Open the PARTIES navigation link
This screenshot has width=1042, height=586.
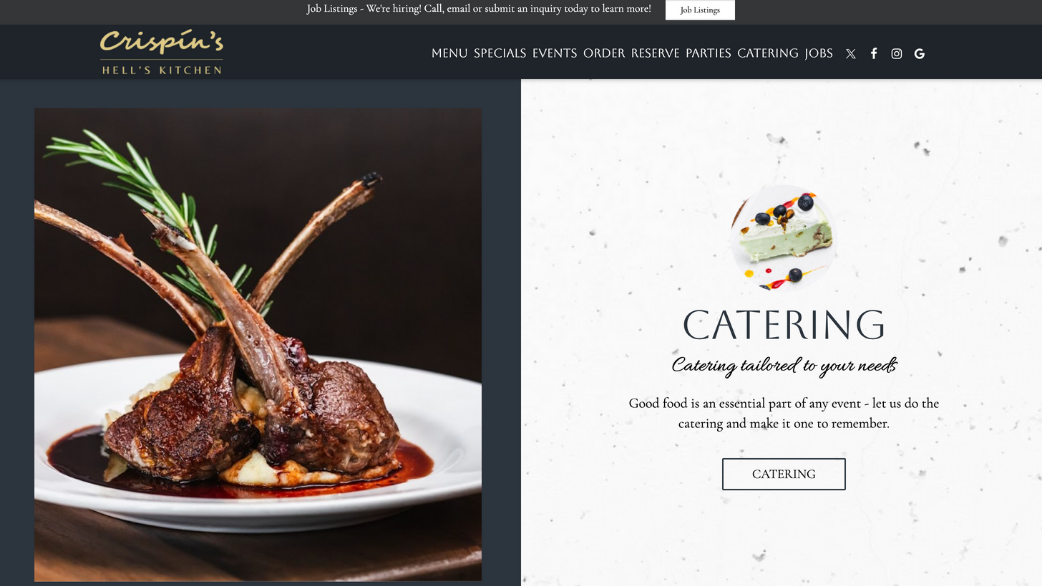pyautogui.click(x=708, y=53)
